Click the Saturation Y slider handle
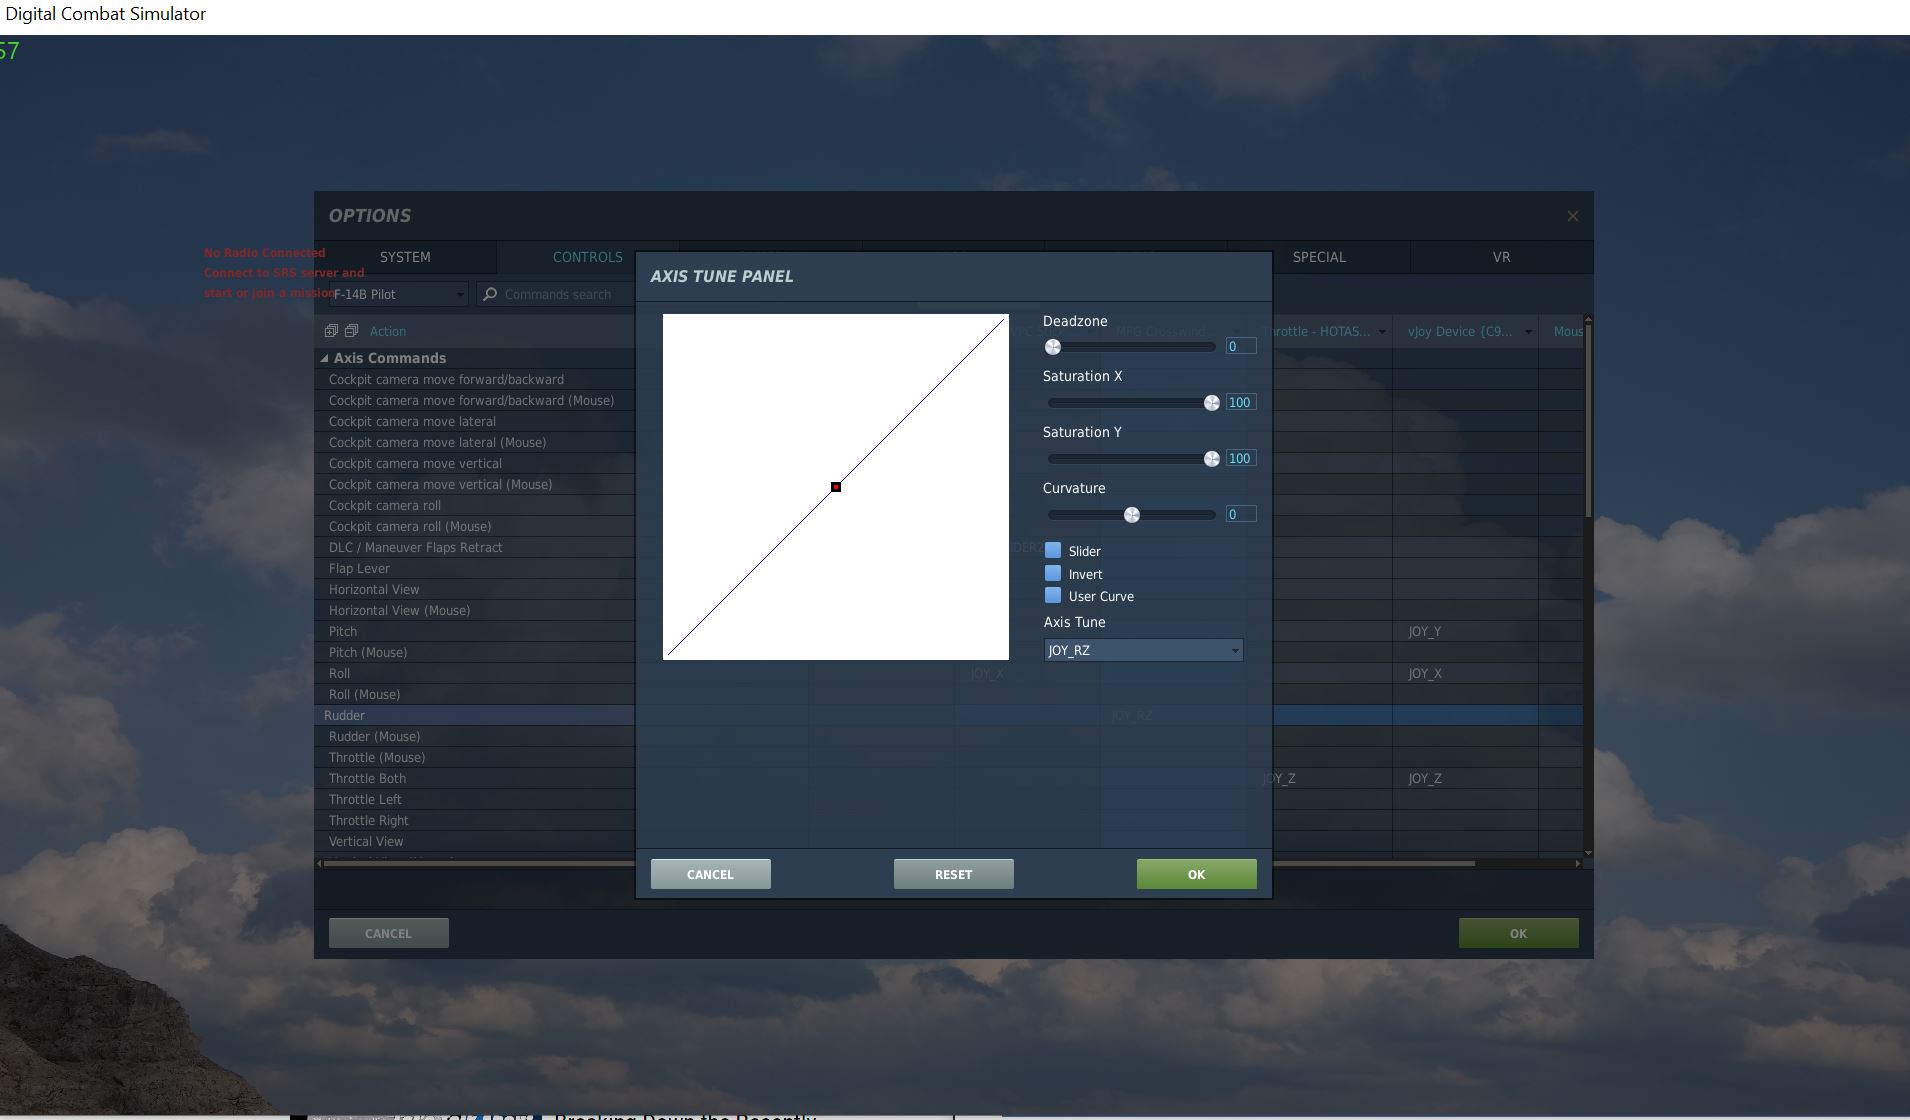Screen dimensions: 1910x1120 (1212, 459)
